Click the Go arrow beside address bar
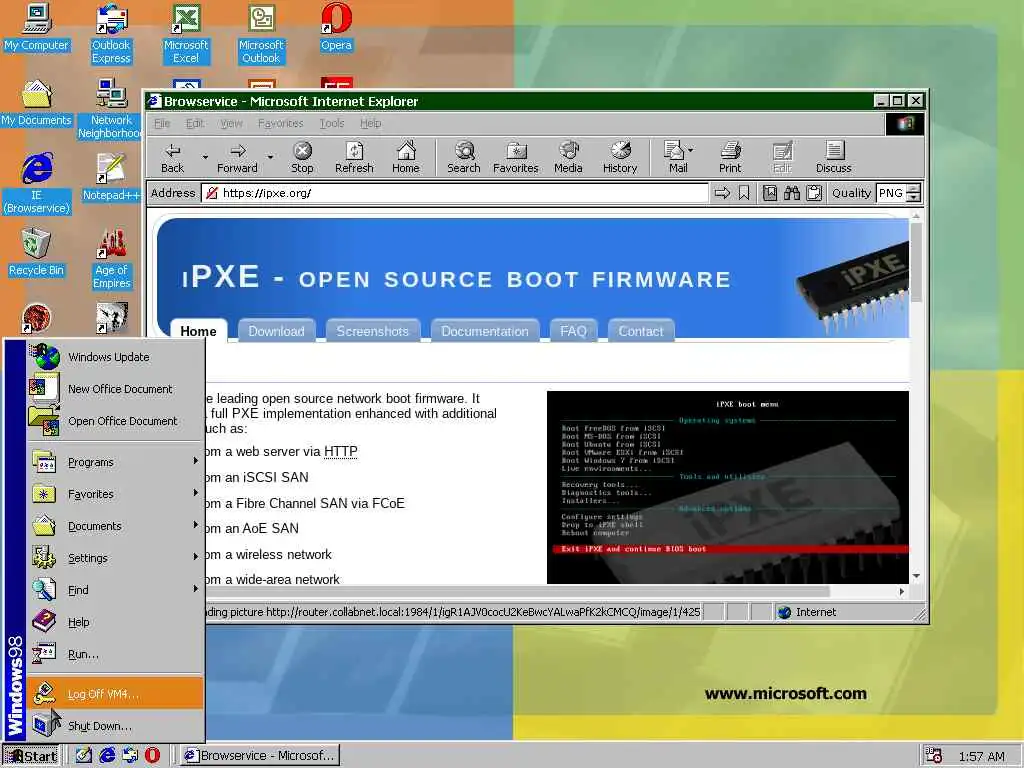The image size is (1024, 768). coord(722,193)
